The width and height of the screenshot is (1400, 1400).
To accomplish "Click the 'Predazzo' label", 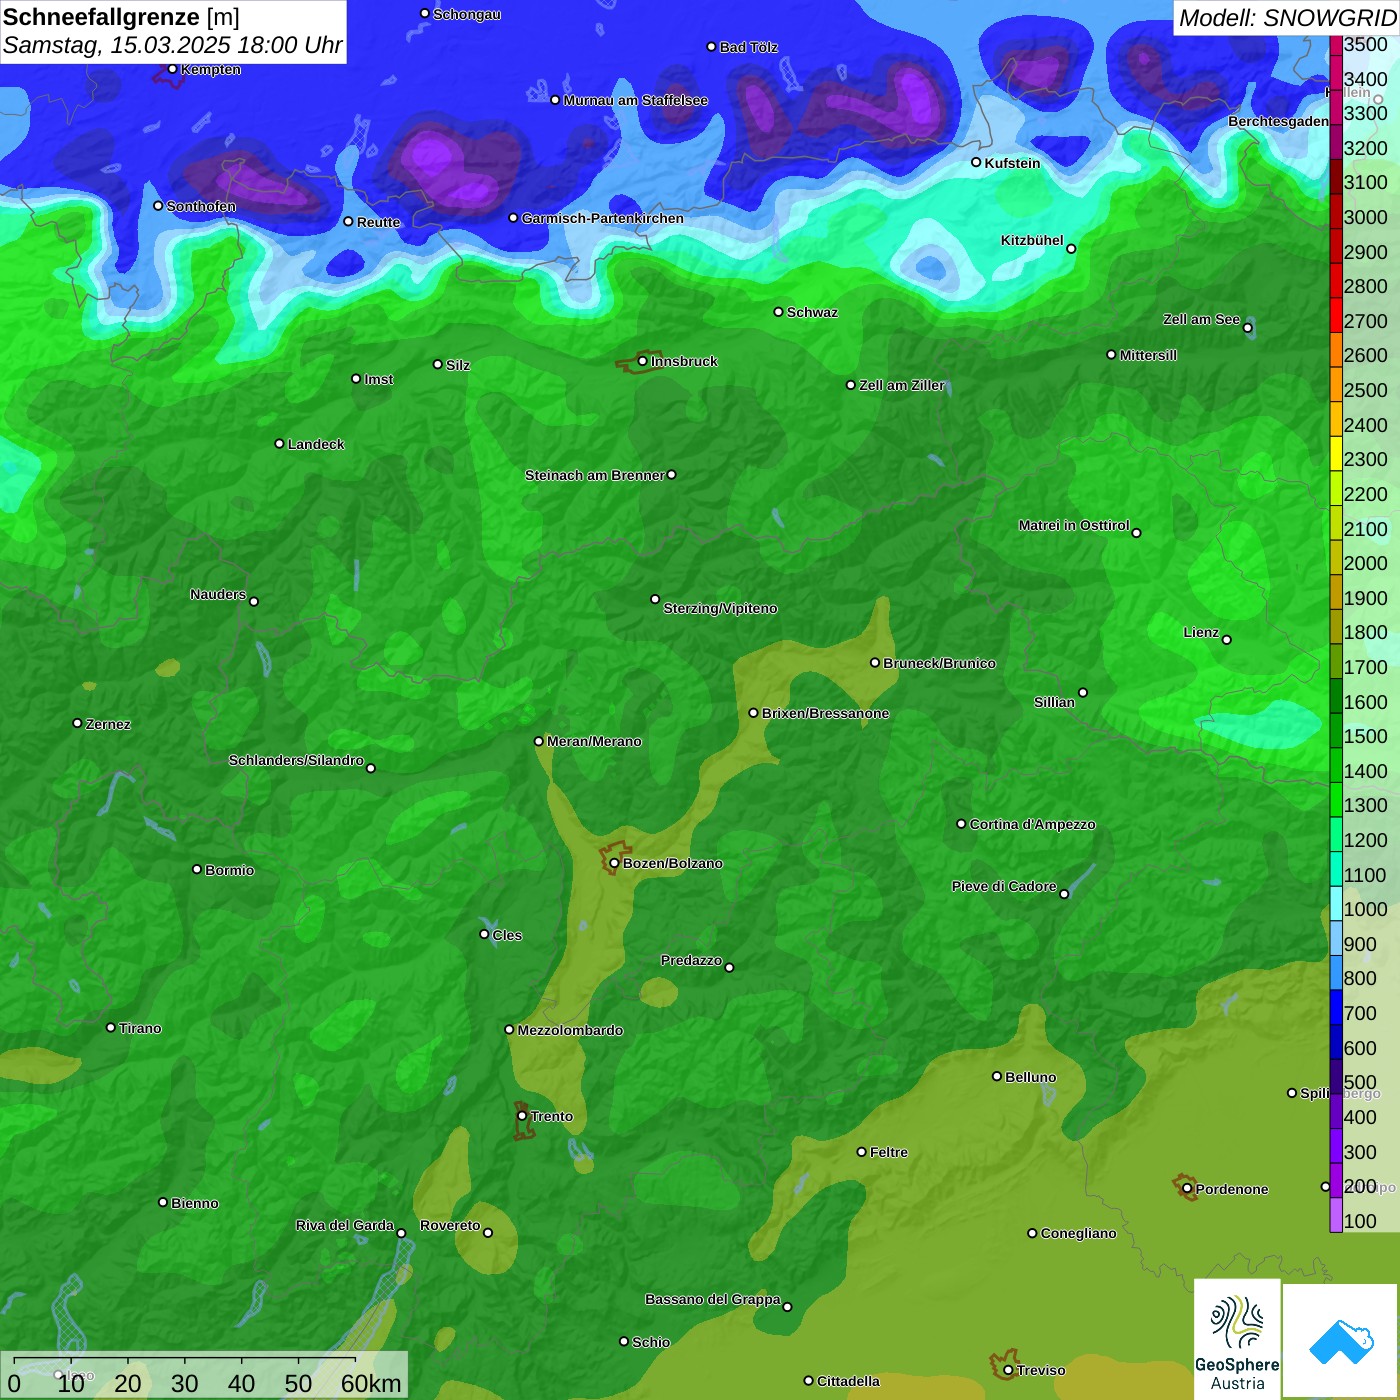I will (x=691, y=960).
